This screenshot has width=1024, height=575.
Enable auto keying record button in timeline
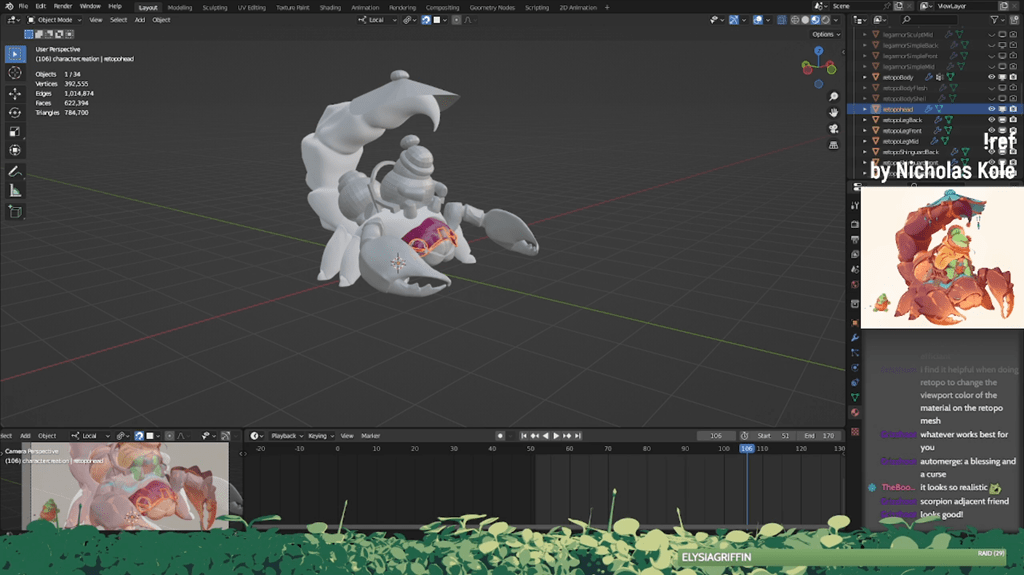(500, 436)
